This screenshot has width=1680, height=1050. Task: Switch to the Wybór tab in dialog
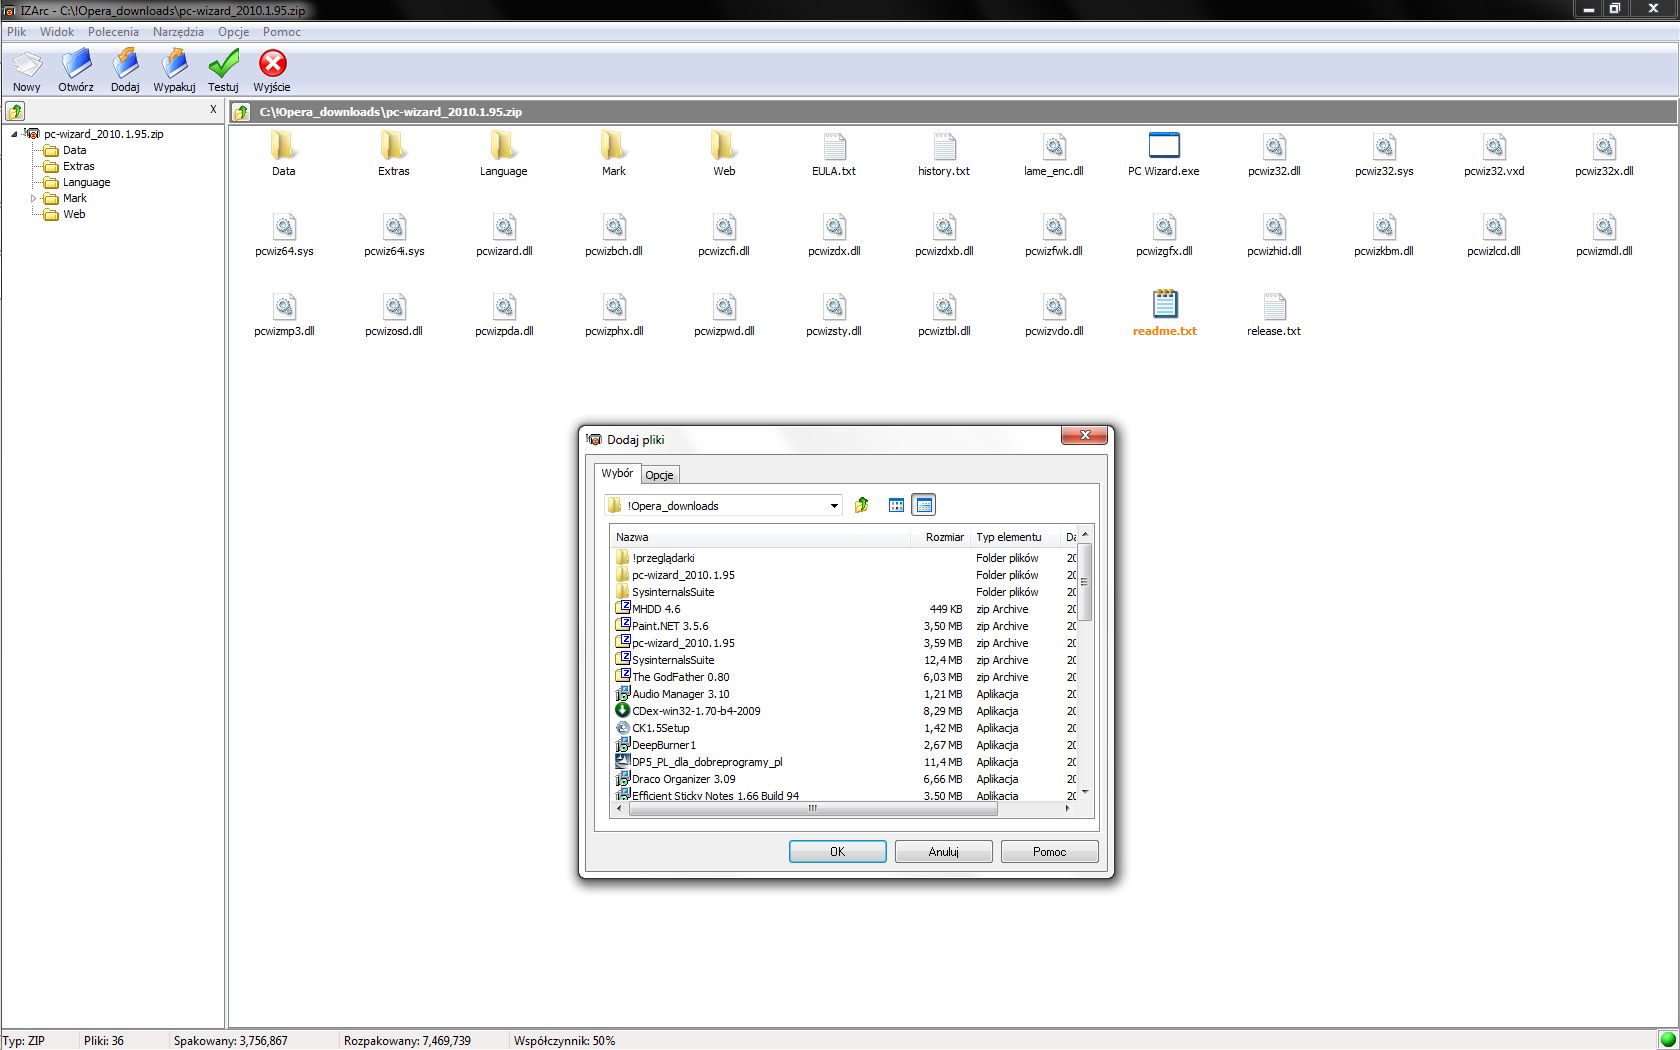click(617, 473)
